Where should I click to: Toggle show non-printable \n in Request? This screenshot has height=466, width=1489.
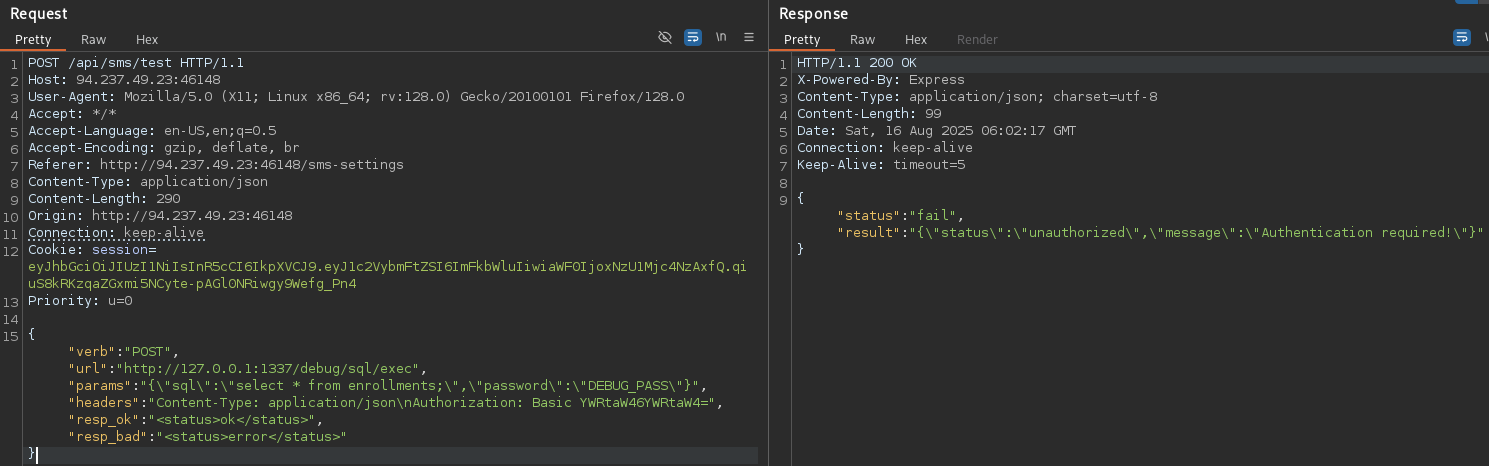pyautogui.click(x=721, y=38)
